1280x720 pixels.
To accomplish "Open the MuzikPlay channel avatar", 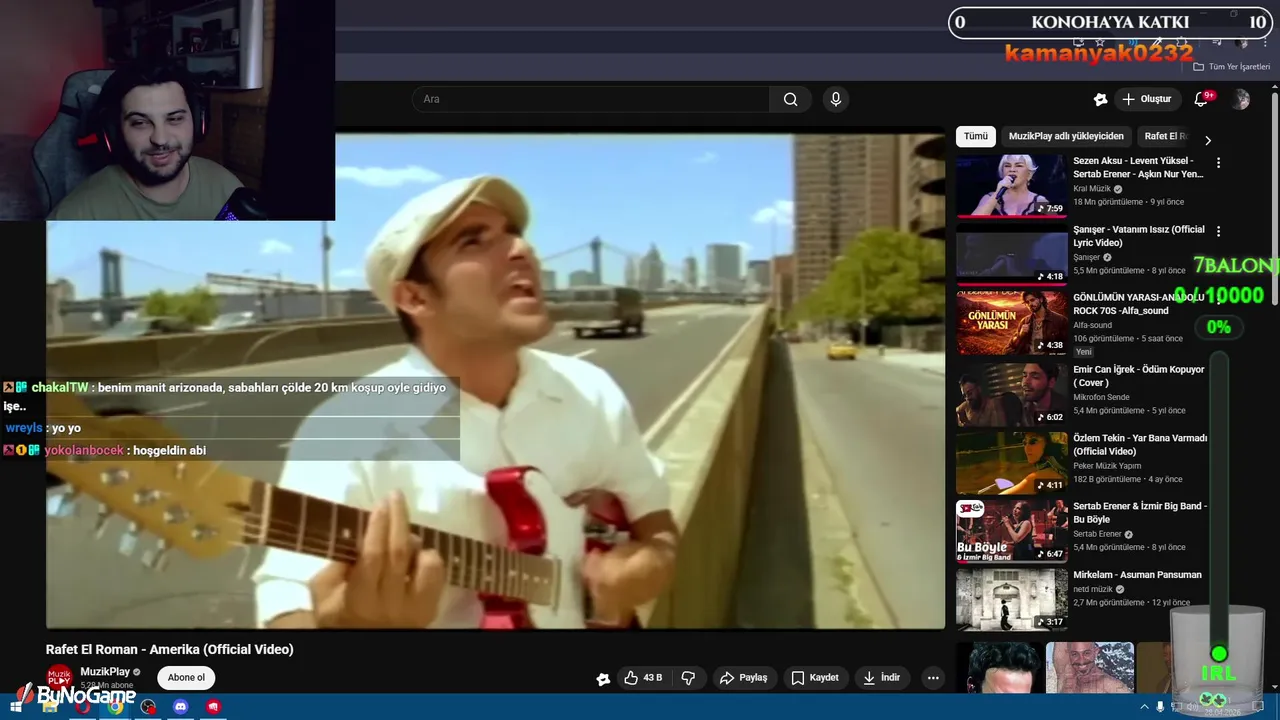I will pyautogui.click(x=60, y=676).
